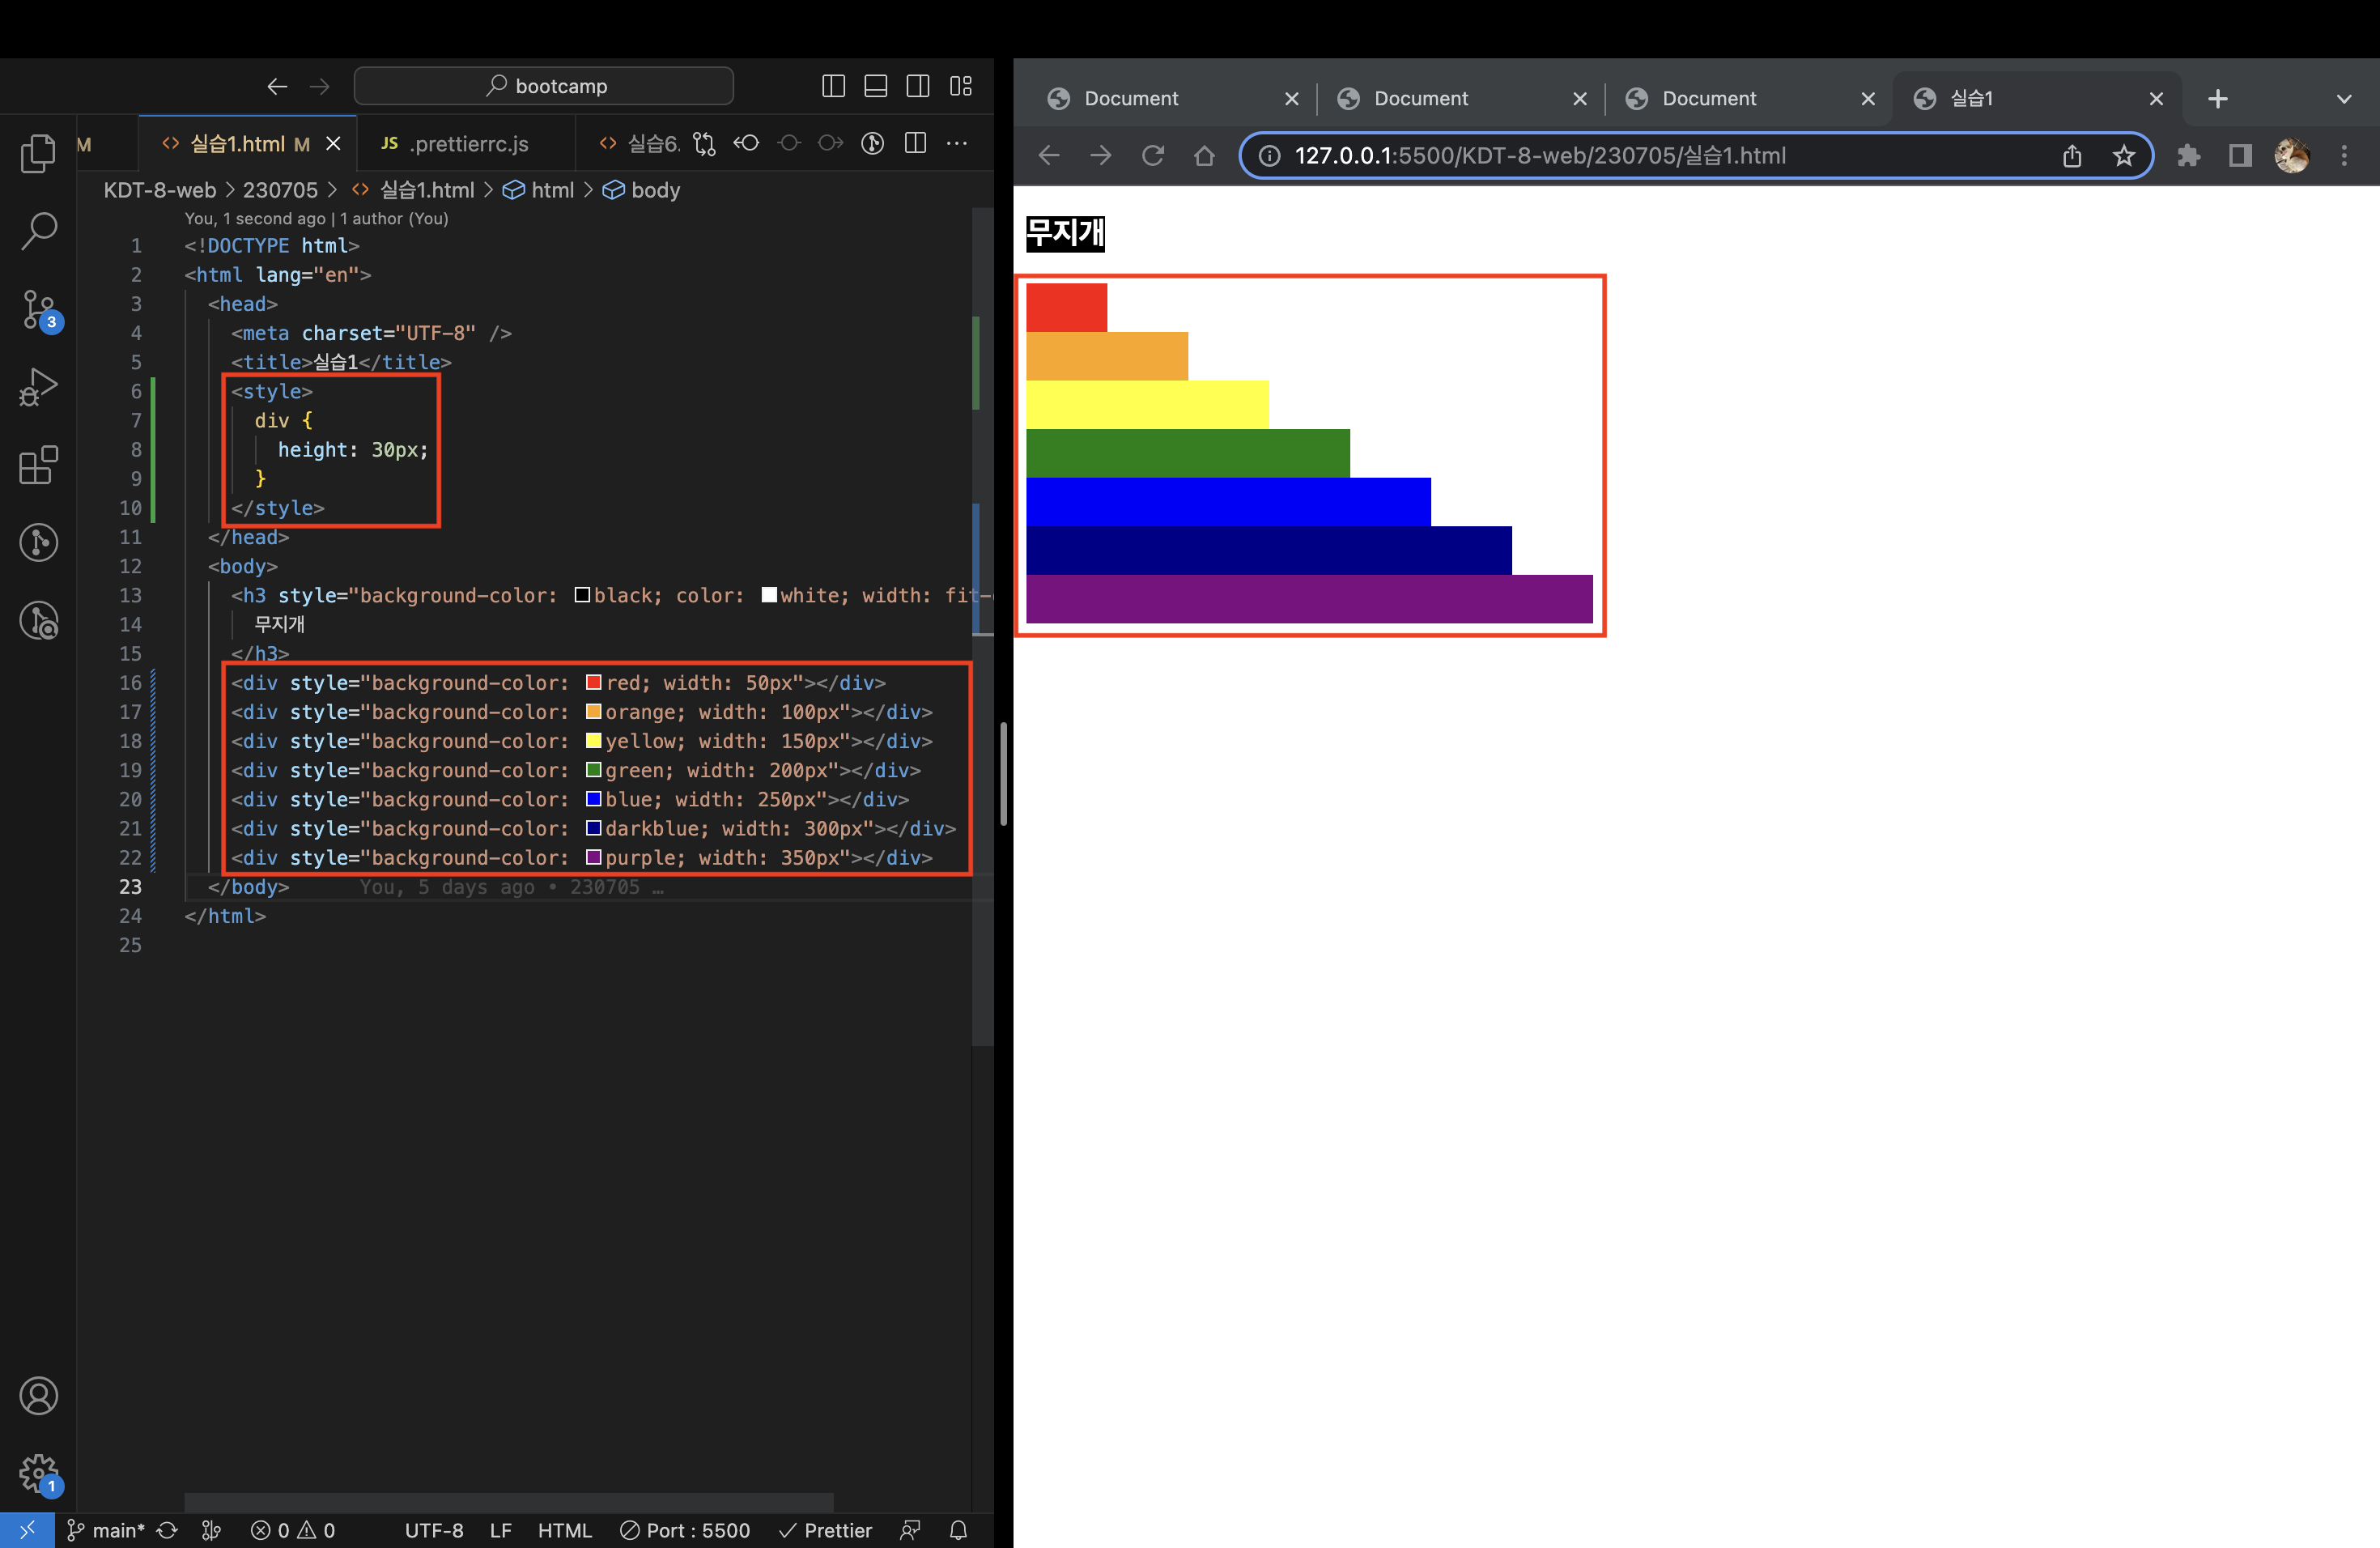
Task: Open Source Control view with badge 3
Action: click(40, 310)
